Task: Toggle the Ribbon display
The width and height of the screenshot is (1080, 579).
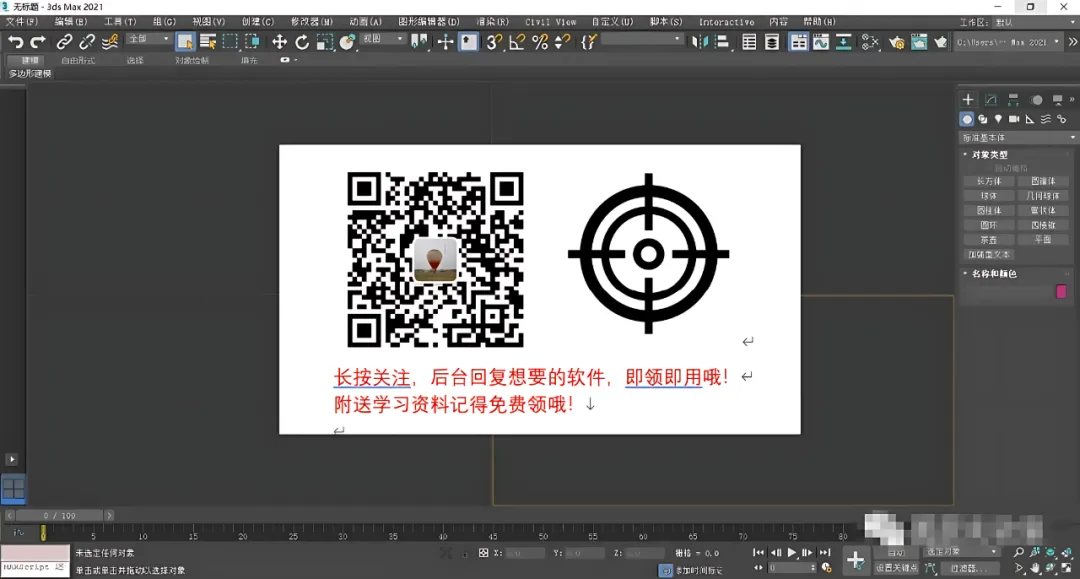Action: [798, 42]
